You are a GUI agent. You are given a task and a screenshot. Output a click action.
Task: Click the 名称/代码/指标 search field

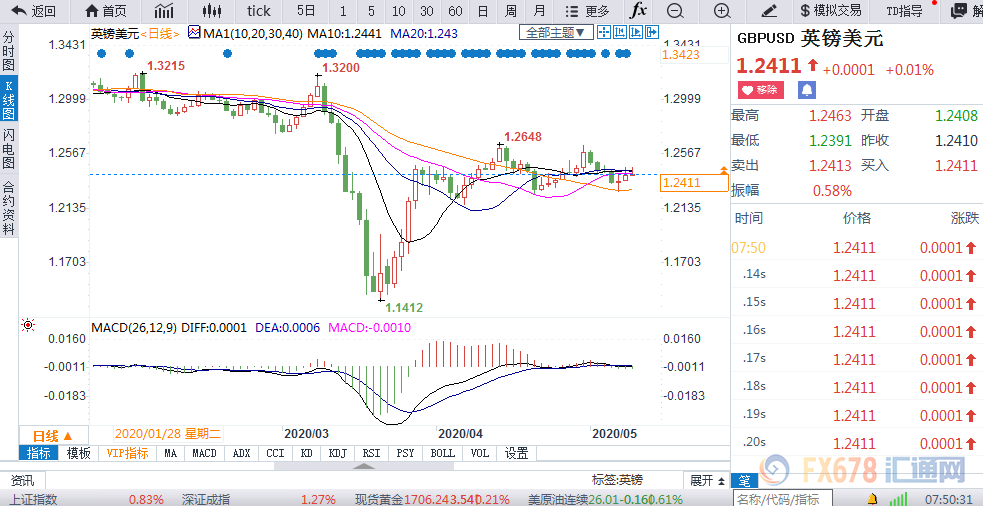coord(779,498)
